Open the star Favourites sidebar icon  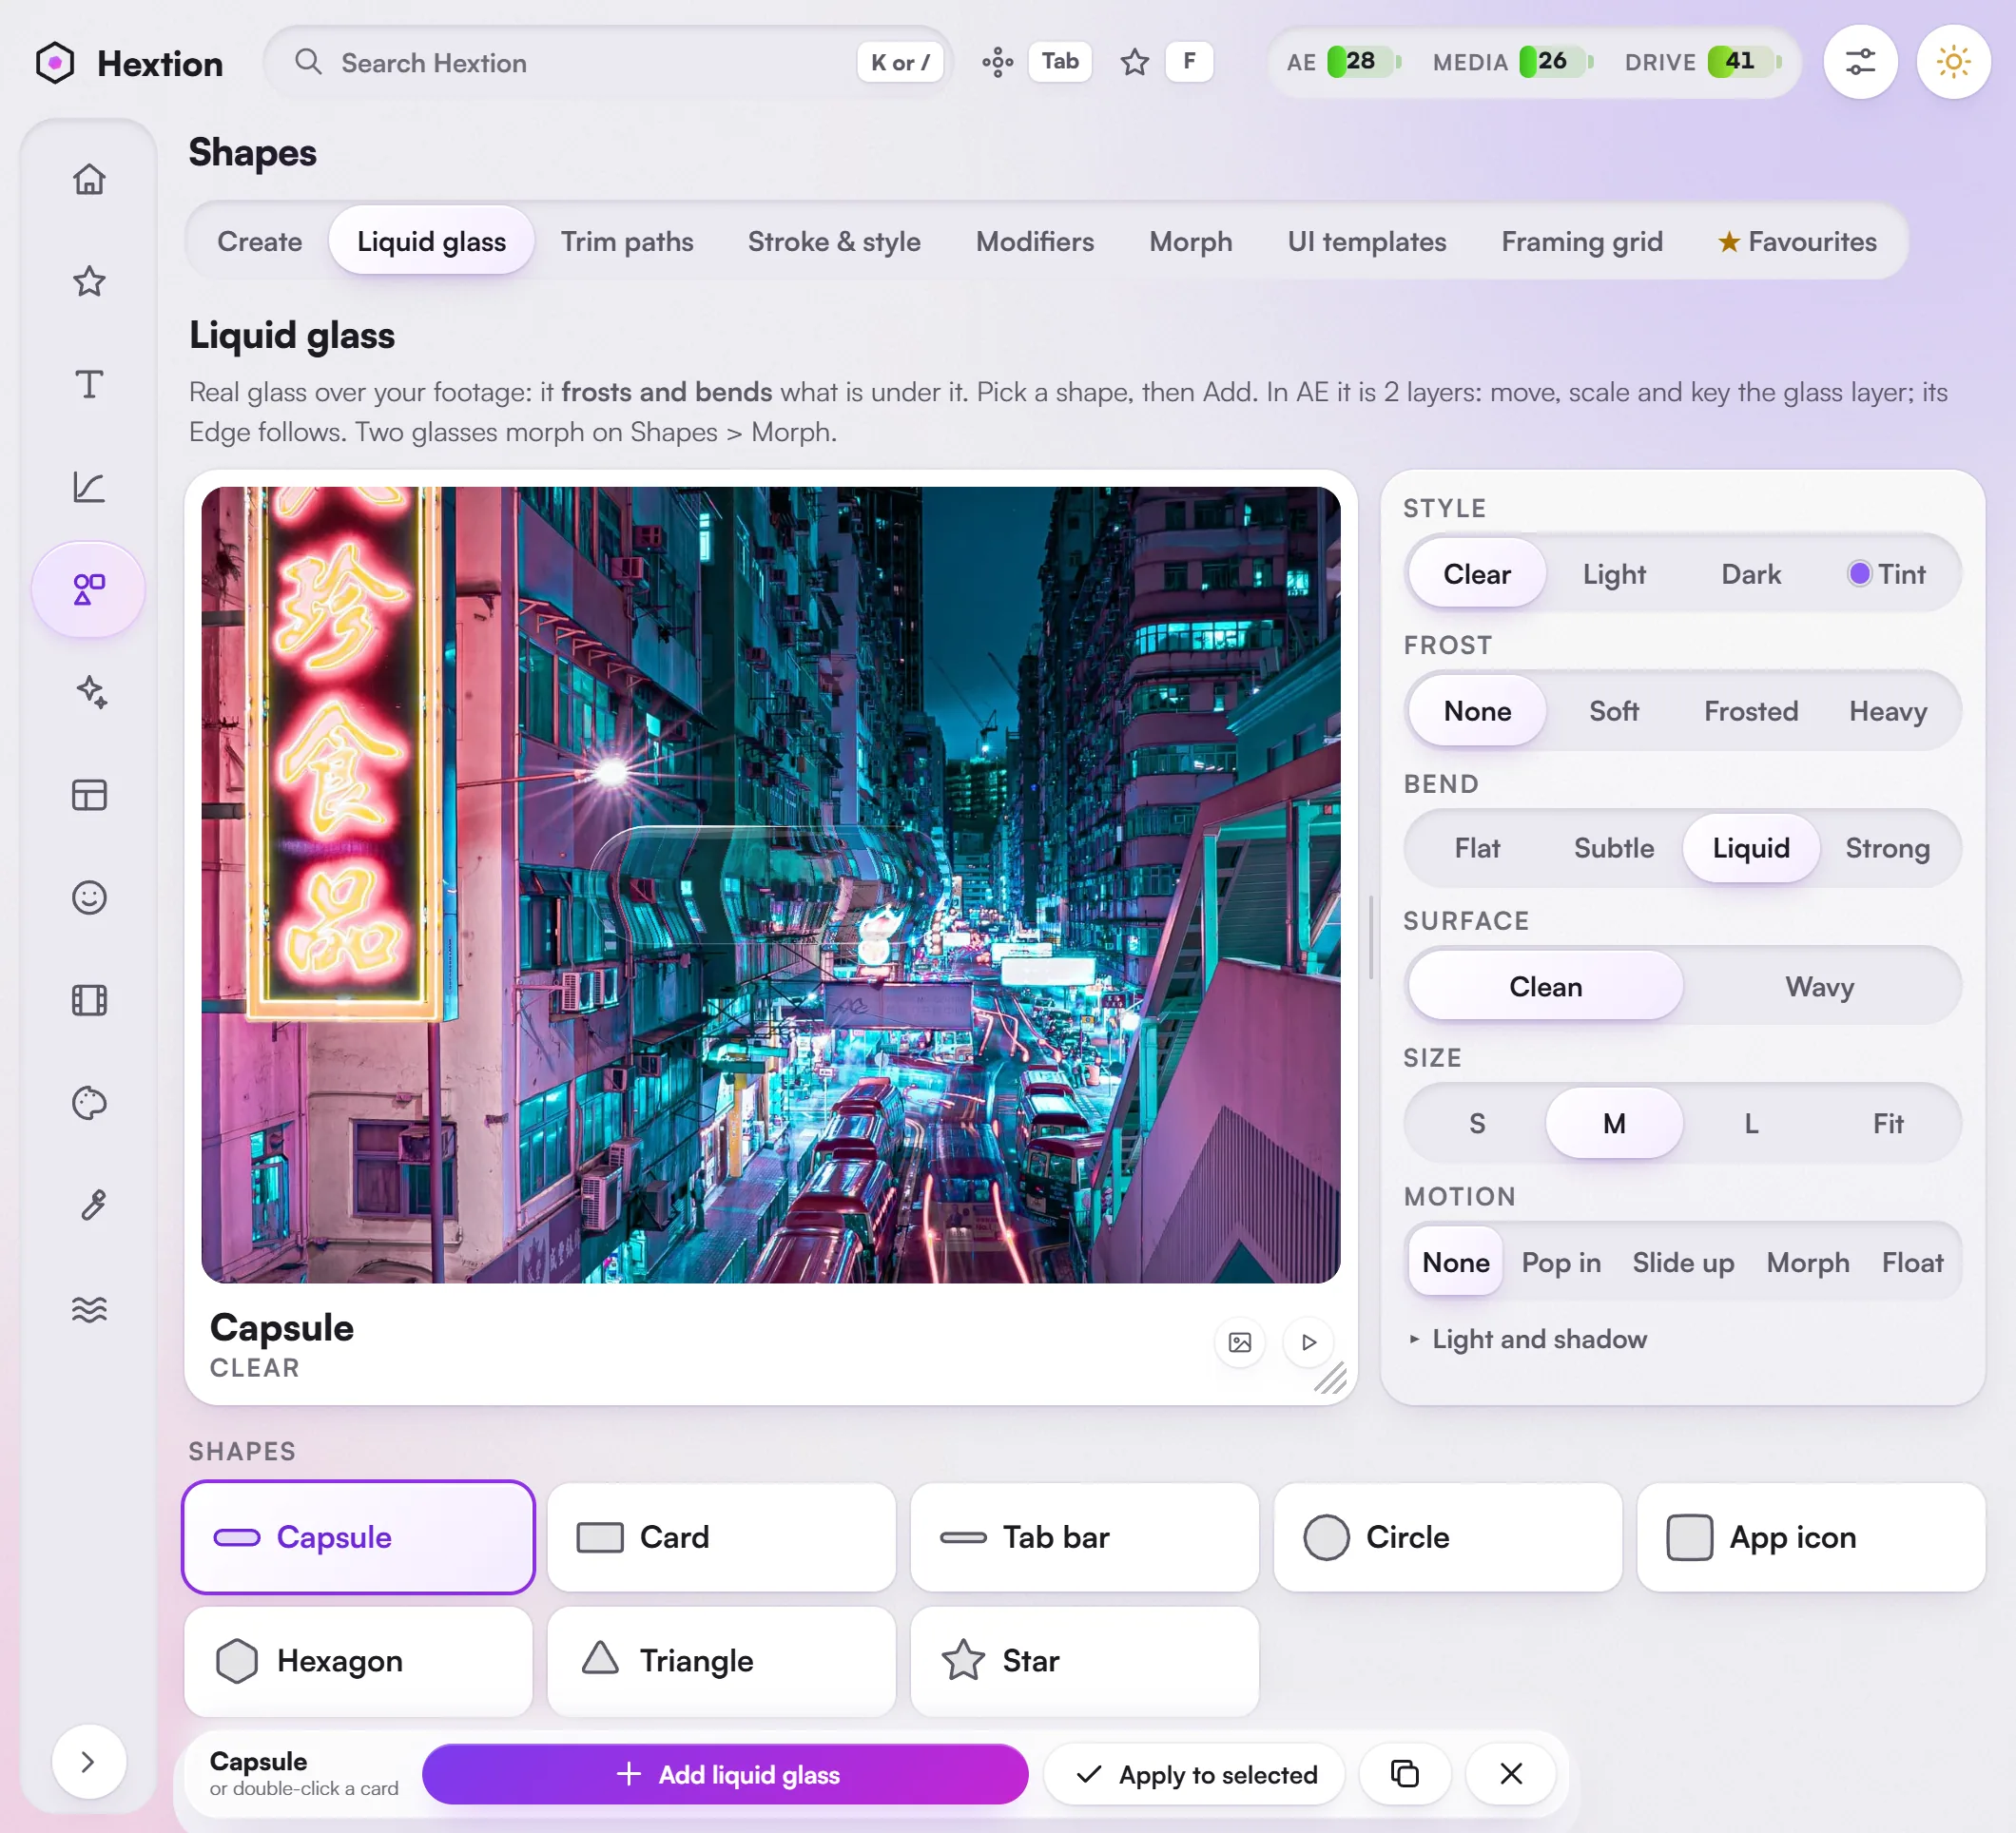click(89, 281)
